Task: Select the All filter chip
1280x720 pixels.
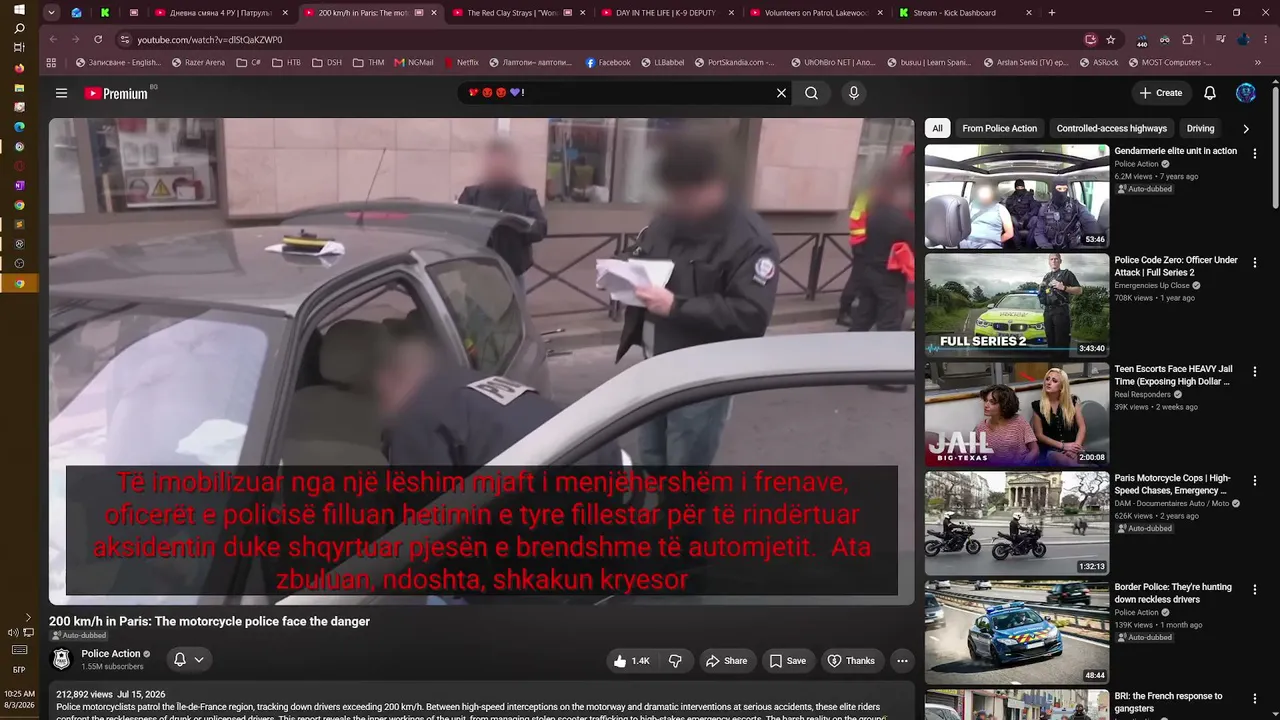Action: (937, 128)
